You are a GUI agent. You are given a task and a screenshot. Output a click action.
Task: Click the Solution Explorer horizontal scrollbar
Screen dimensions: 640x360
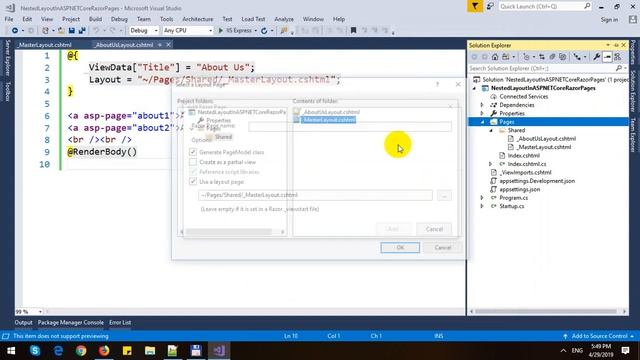(548, 311)
